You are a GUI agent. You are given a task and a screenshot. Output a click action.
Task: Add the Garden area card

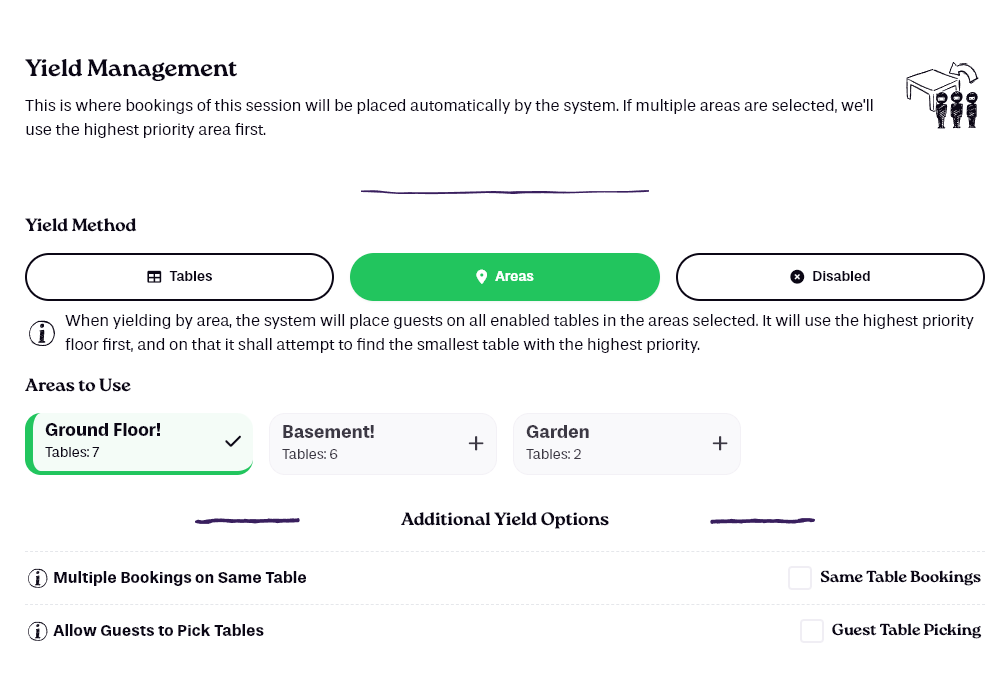[627, 444]
